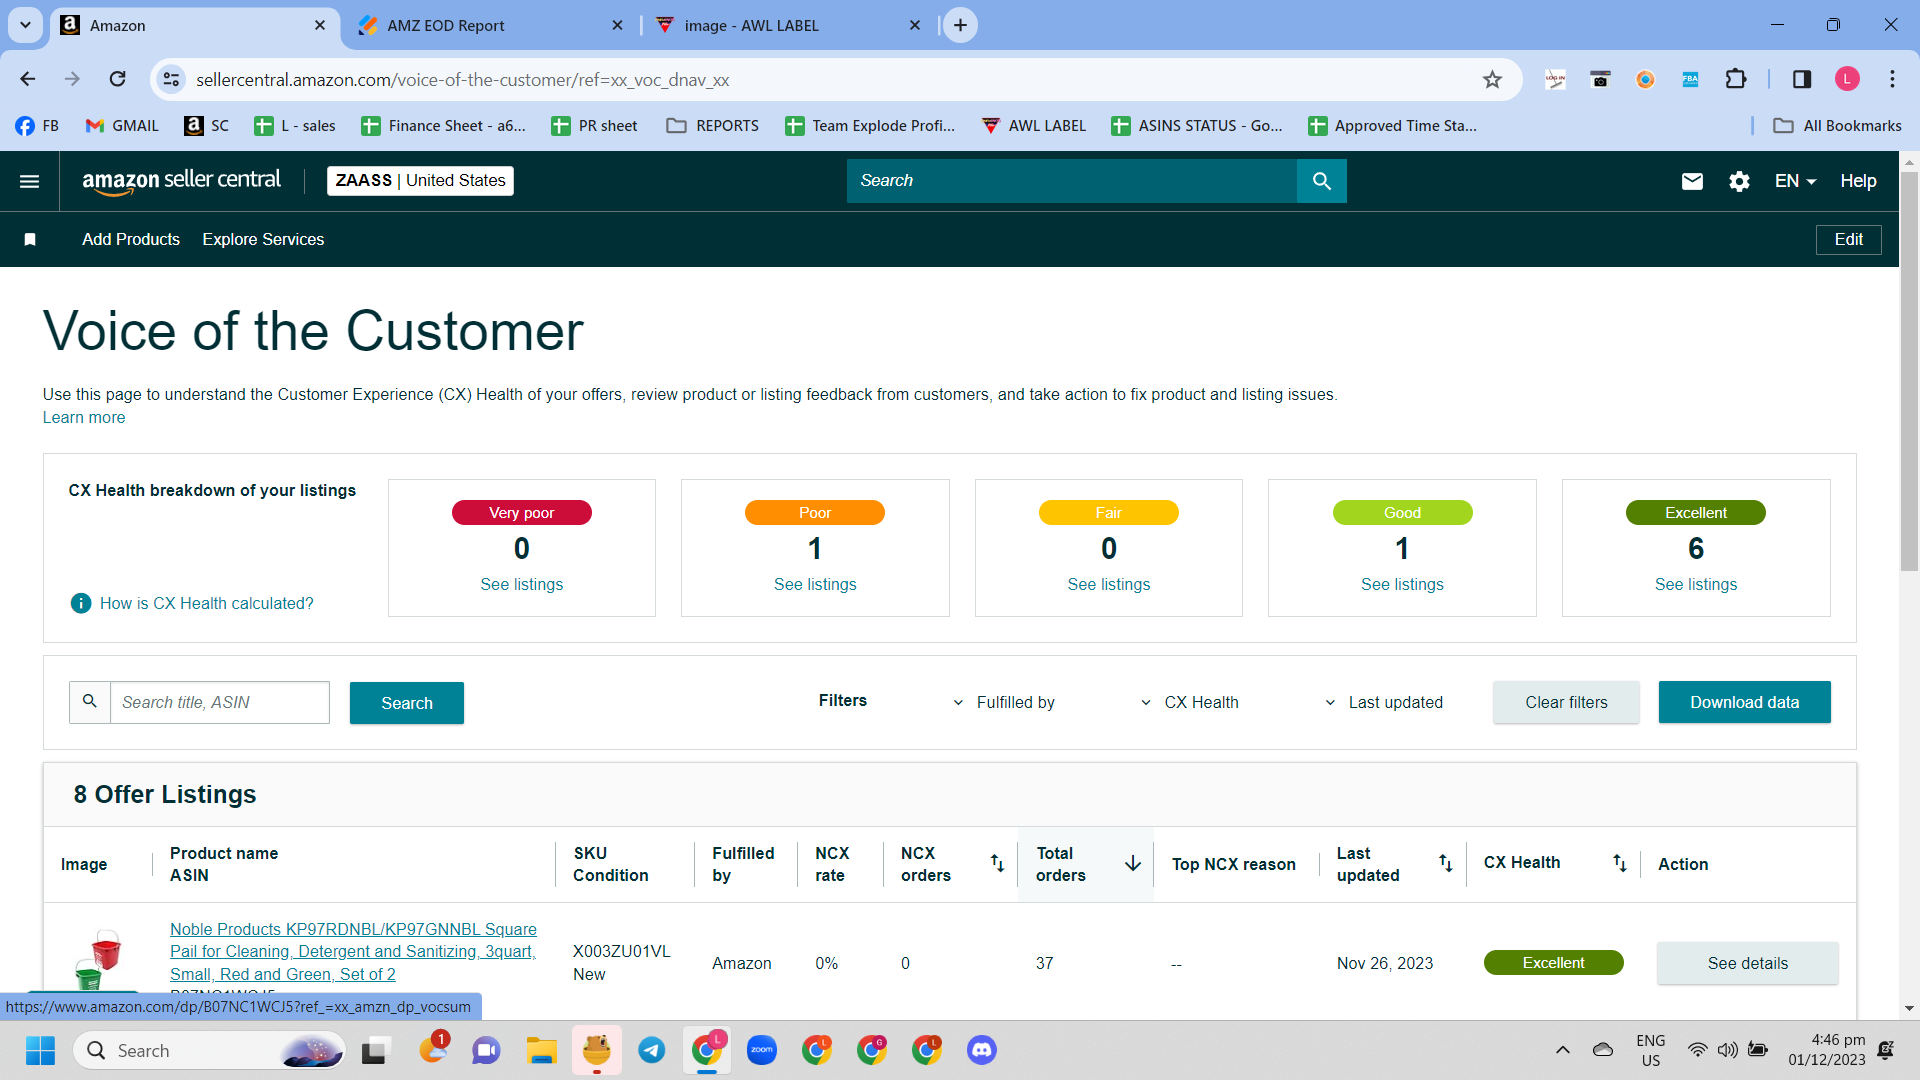Open the REPORTS bookmarks folder
The width and height of the screenshot is (1920, 1080).
(x=713, y=125)
